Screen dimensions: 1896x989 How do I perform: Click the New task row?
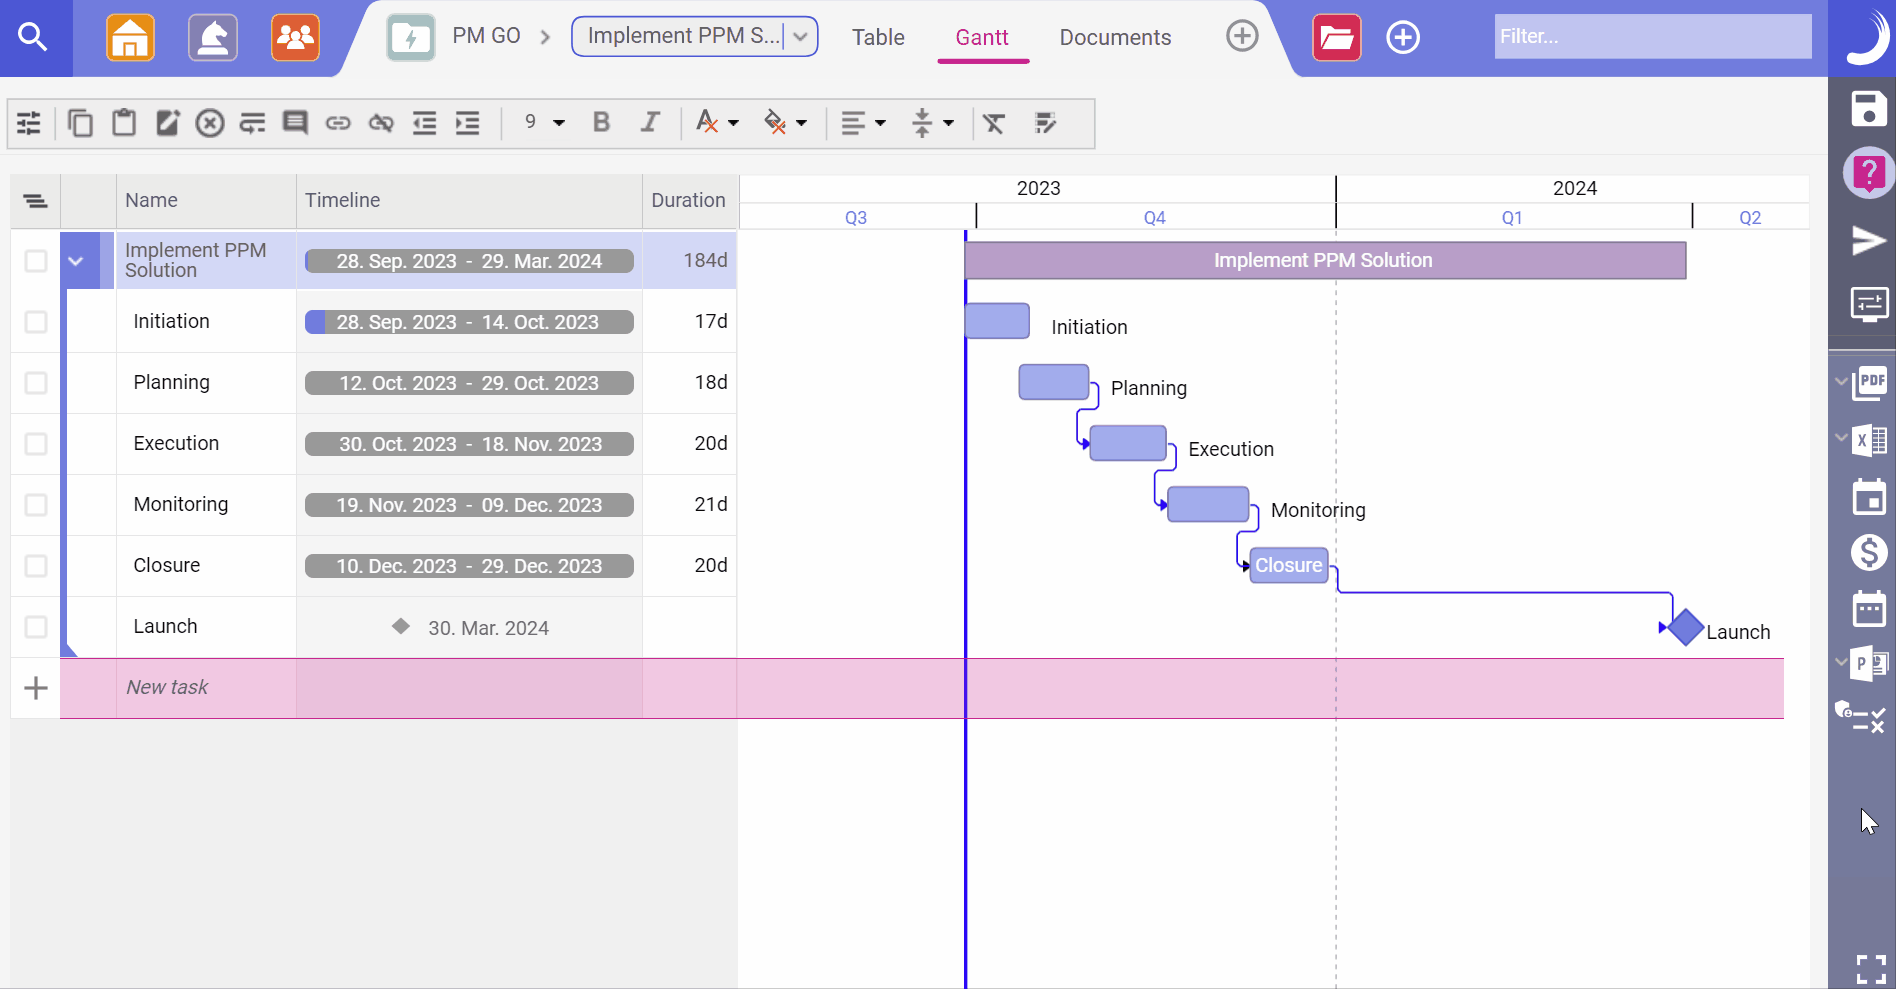[x=922, y=688]
